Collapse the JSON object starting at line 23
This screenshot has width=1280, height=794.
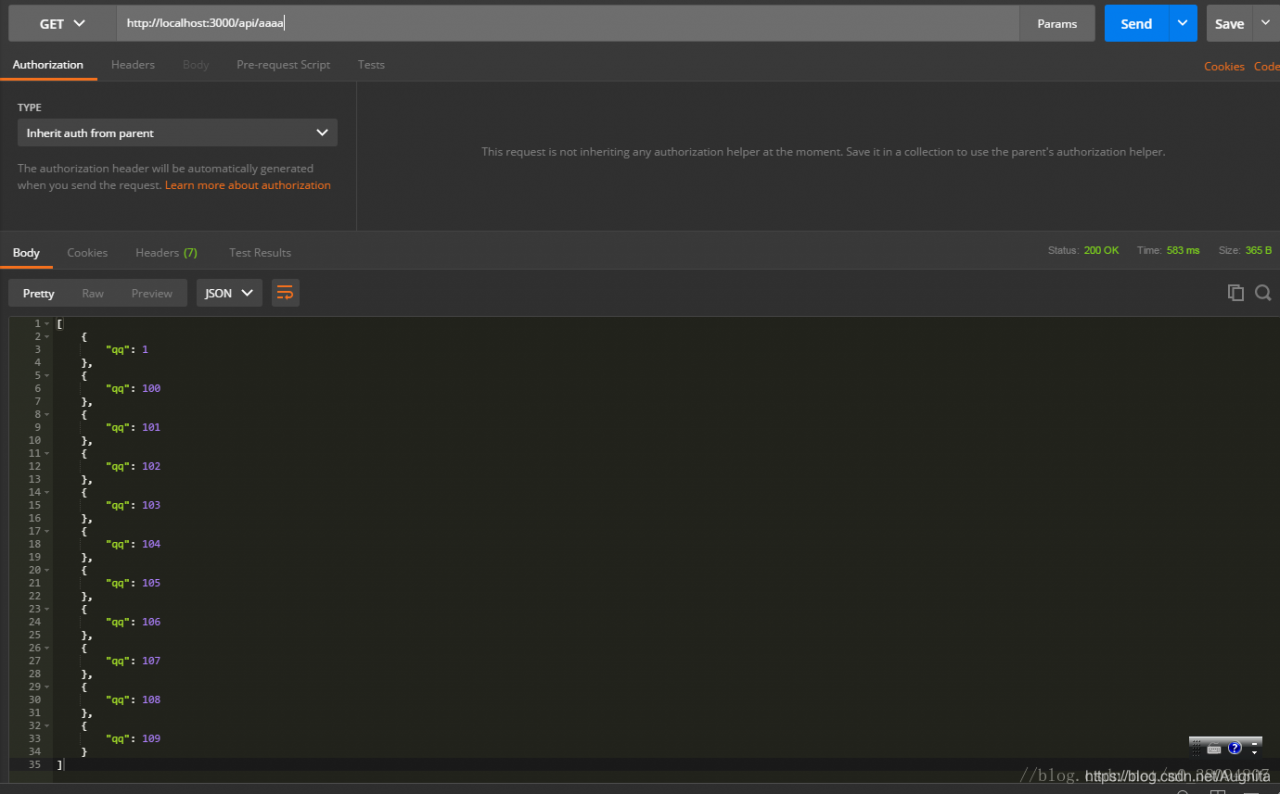tap(47, 610)
